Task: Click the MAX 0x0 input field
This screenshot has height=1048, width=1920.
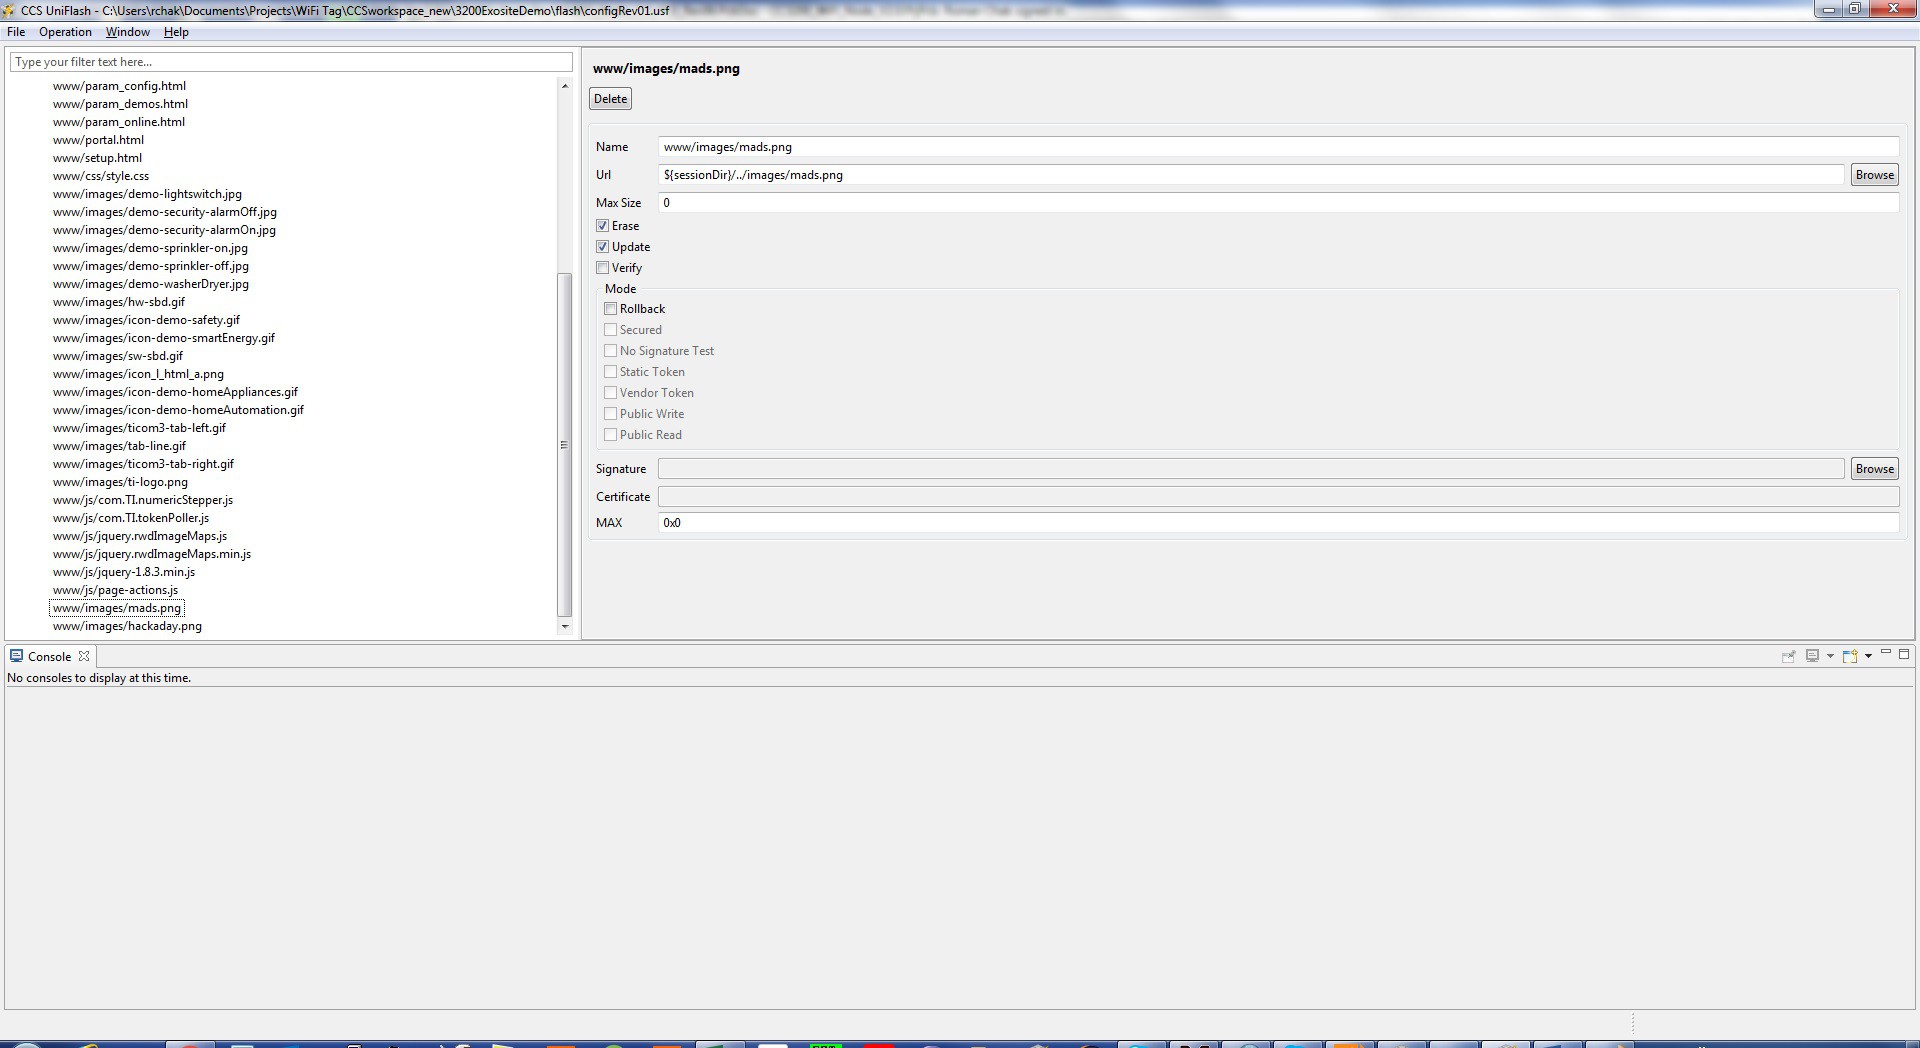Action: (x=1278, y=523)
